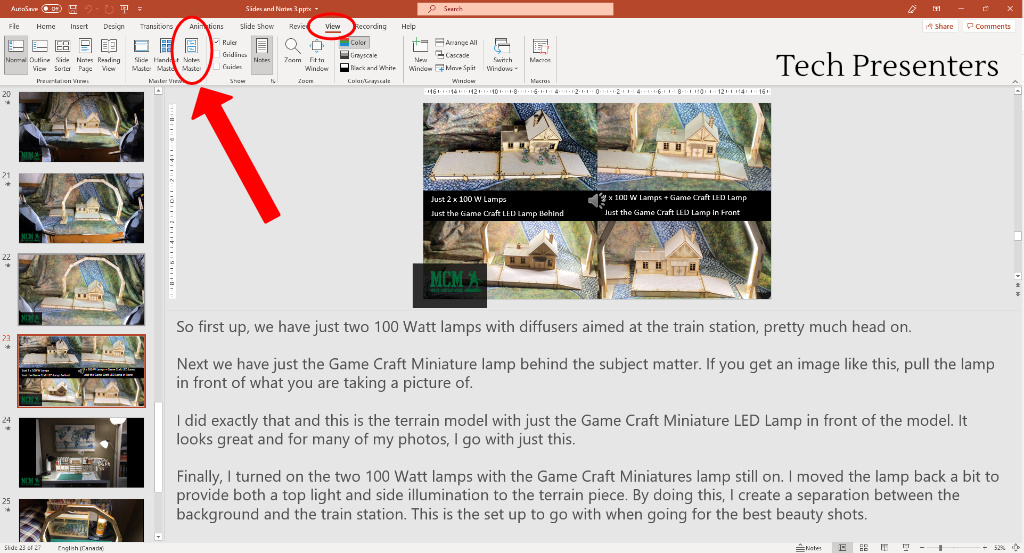Expand the file name title dropdown
This screenshot has height=553, width=1024.
(x=317, y=9)
